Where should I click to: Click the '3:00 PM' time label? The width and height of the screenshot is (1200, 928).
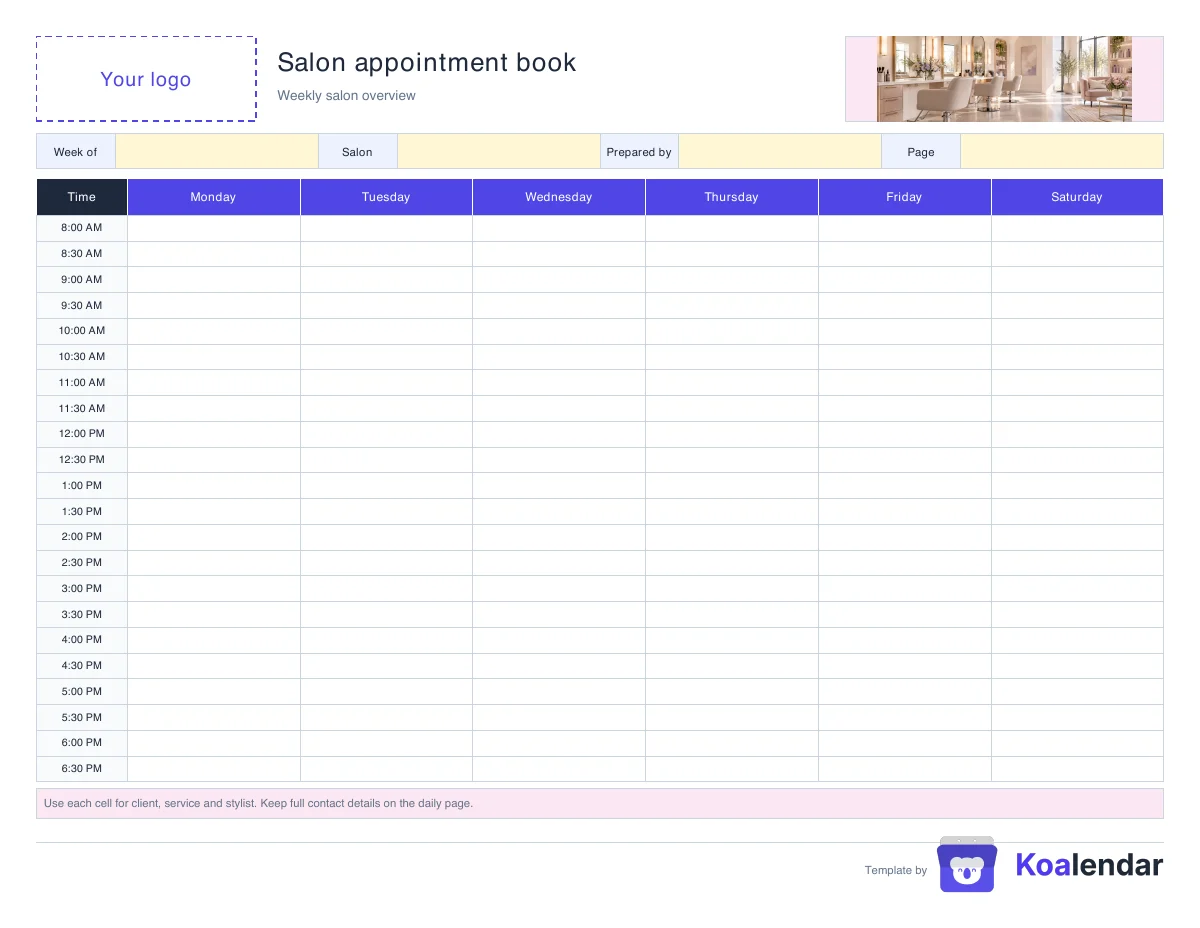pos(82,589)
